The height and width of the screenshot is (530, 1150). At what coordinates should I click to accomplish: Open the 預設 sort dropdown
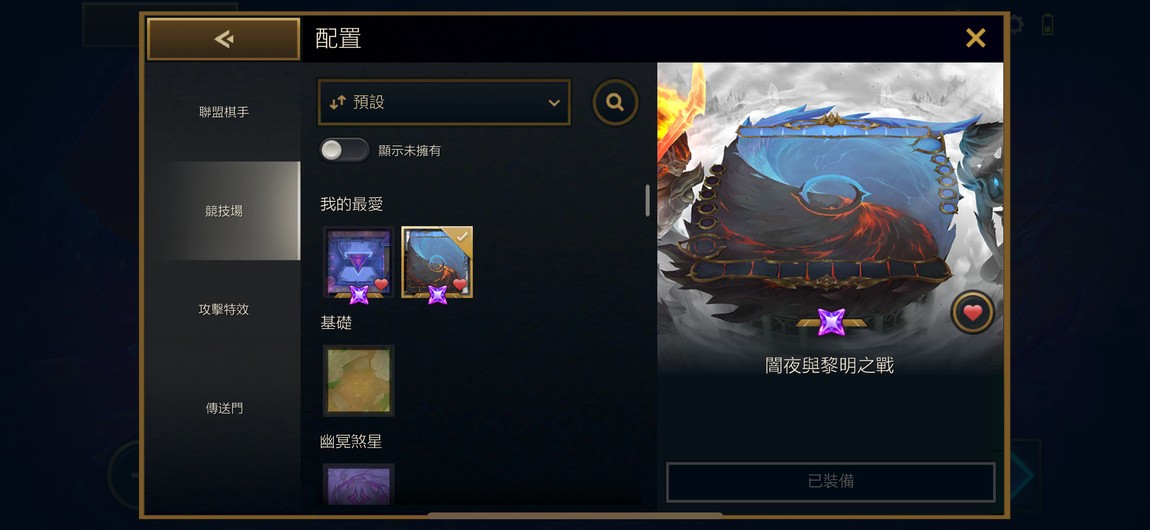[x=444, y=103]
